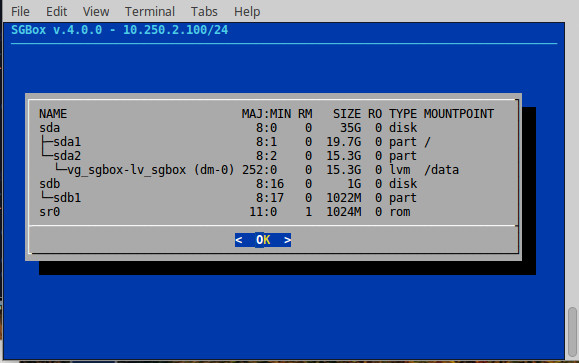Image resolution: width=579 pixels, height=363 pixels.
Task: Click the sdb1 partition entry
Action: 67,198
